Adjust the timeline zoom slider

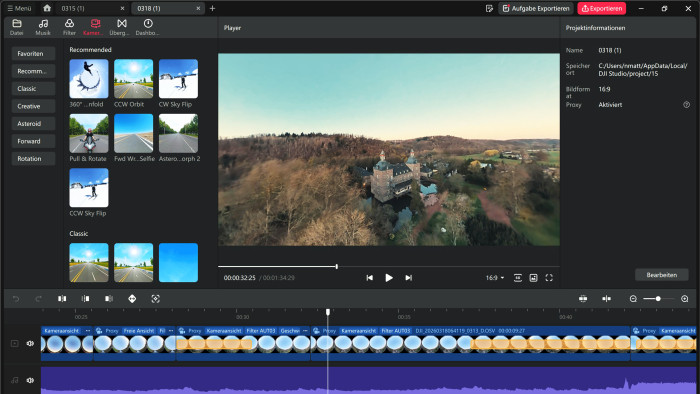pos(658,299)
